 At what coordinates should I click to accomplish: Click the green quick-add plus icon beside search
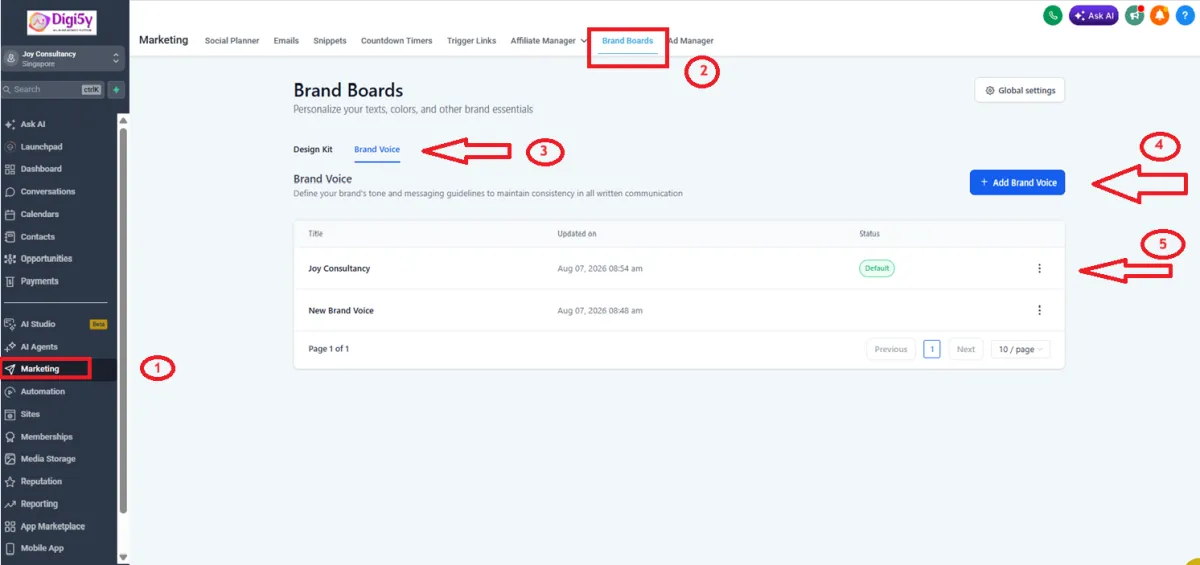coord(116,89)
